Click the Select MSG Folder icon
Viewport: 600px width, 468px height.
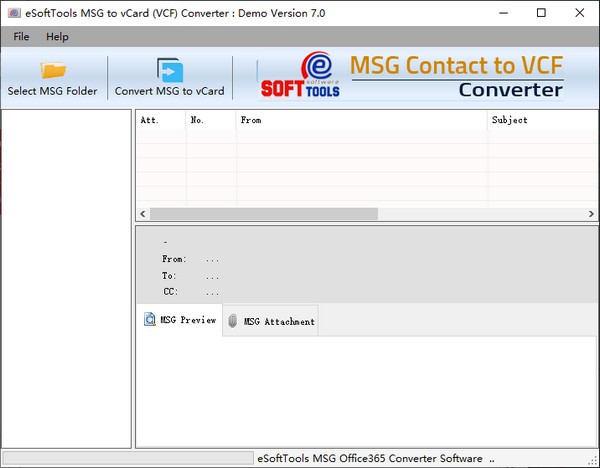(52, 71)
